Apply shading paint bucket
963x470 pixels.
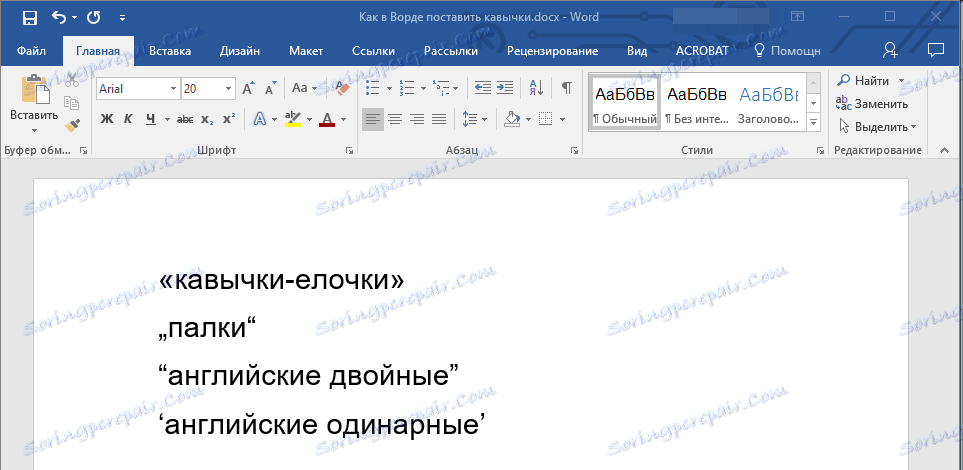512,119
